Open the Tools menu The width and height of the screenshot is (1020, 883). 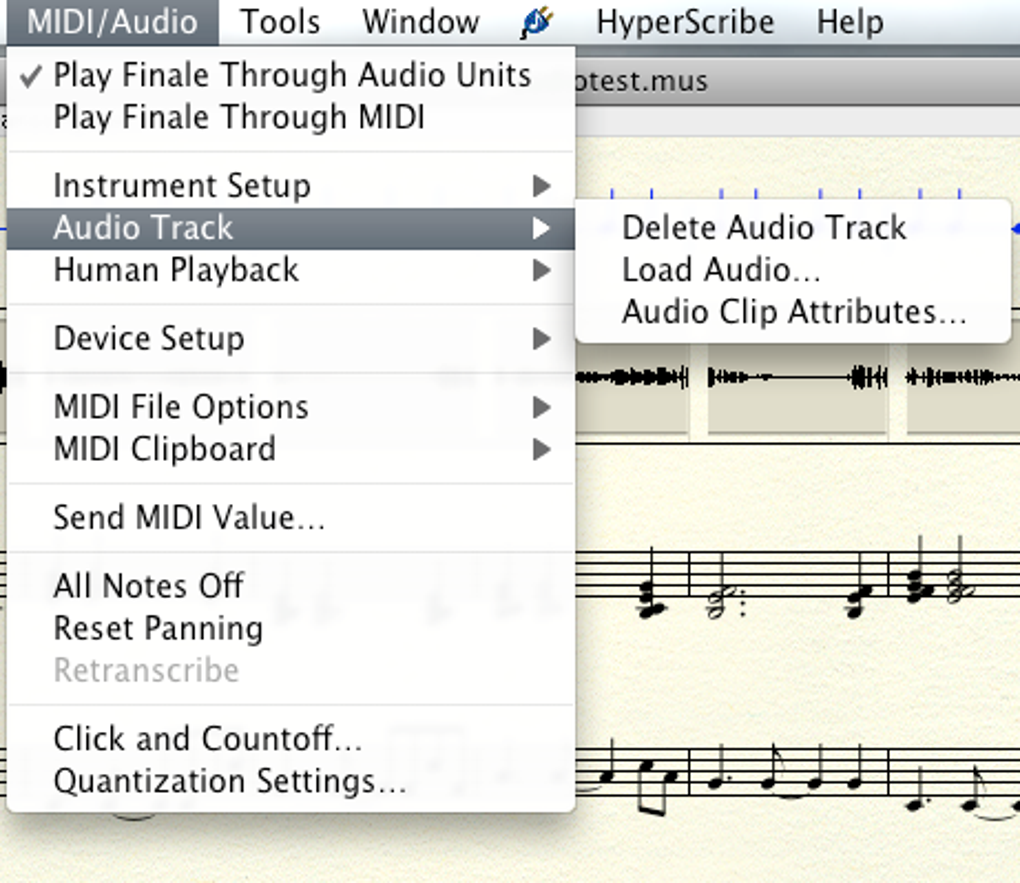280,22
